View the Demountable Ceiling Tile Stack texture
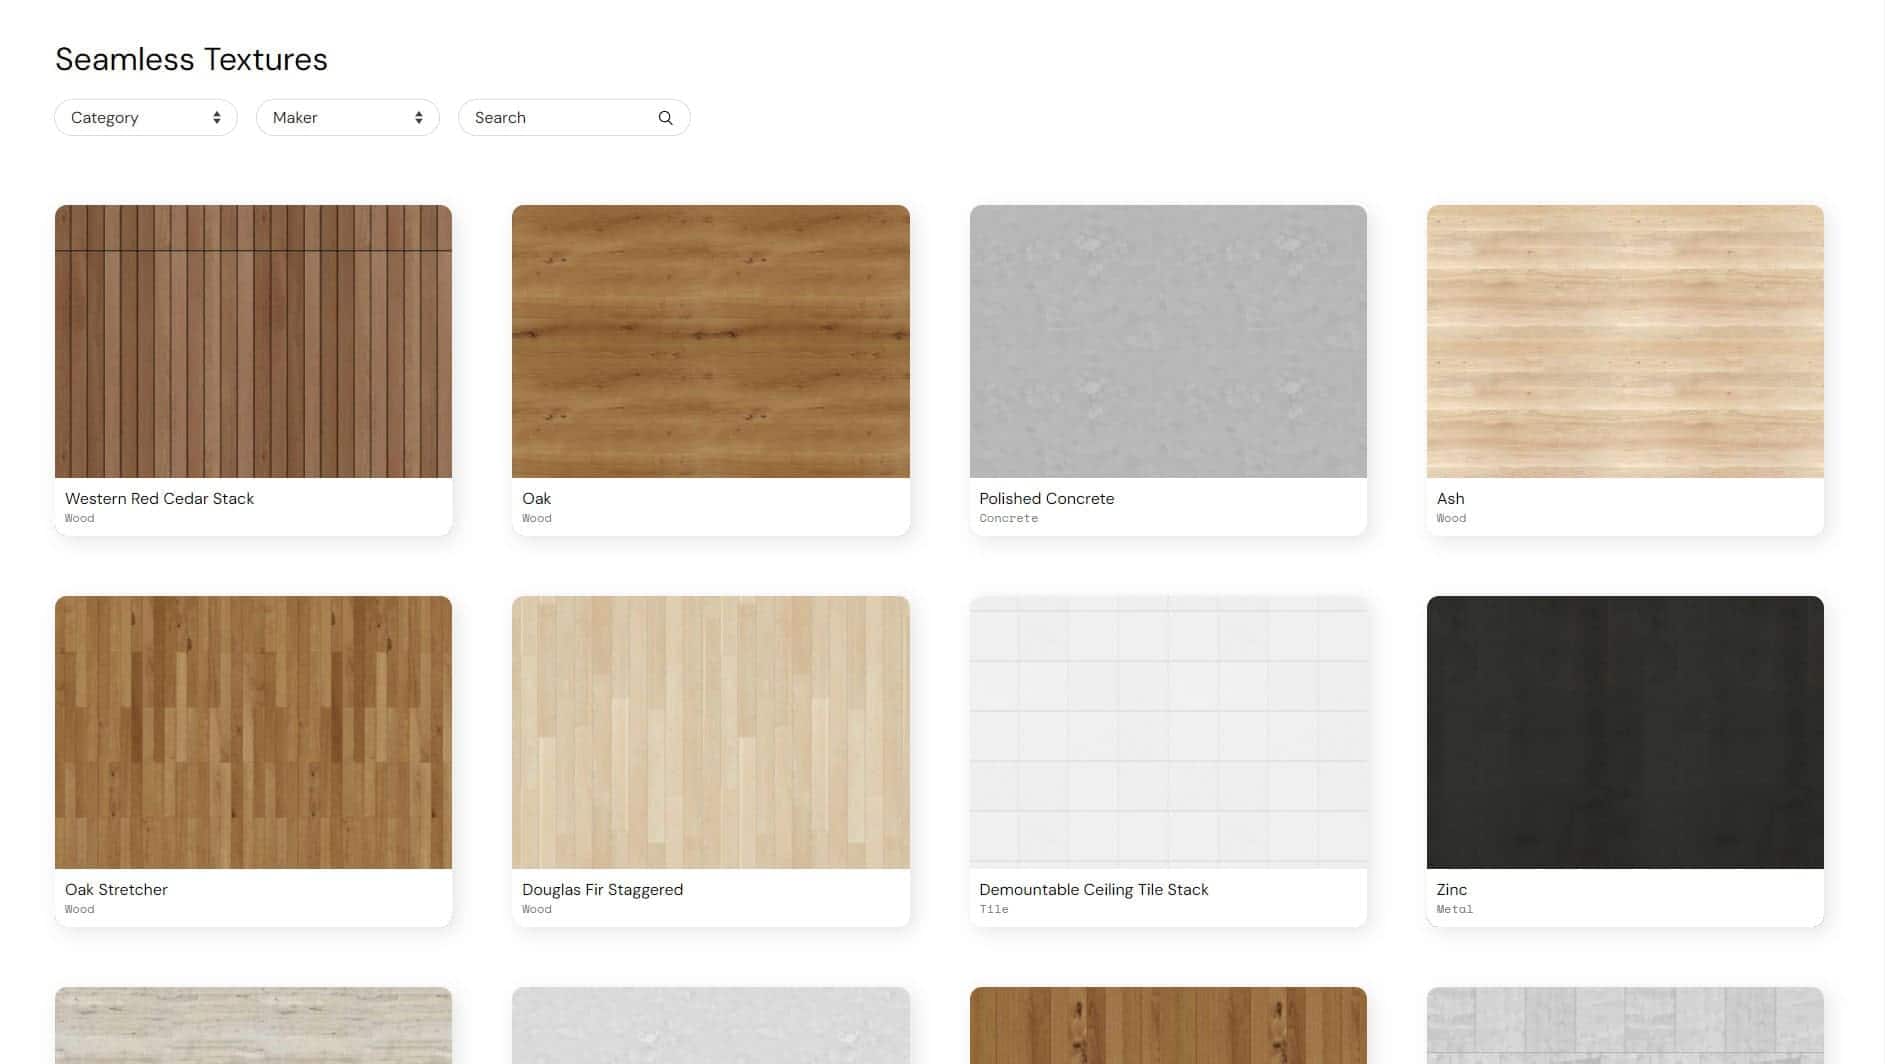 1167,731
